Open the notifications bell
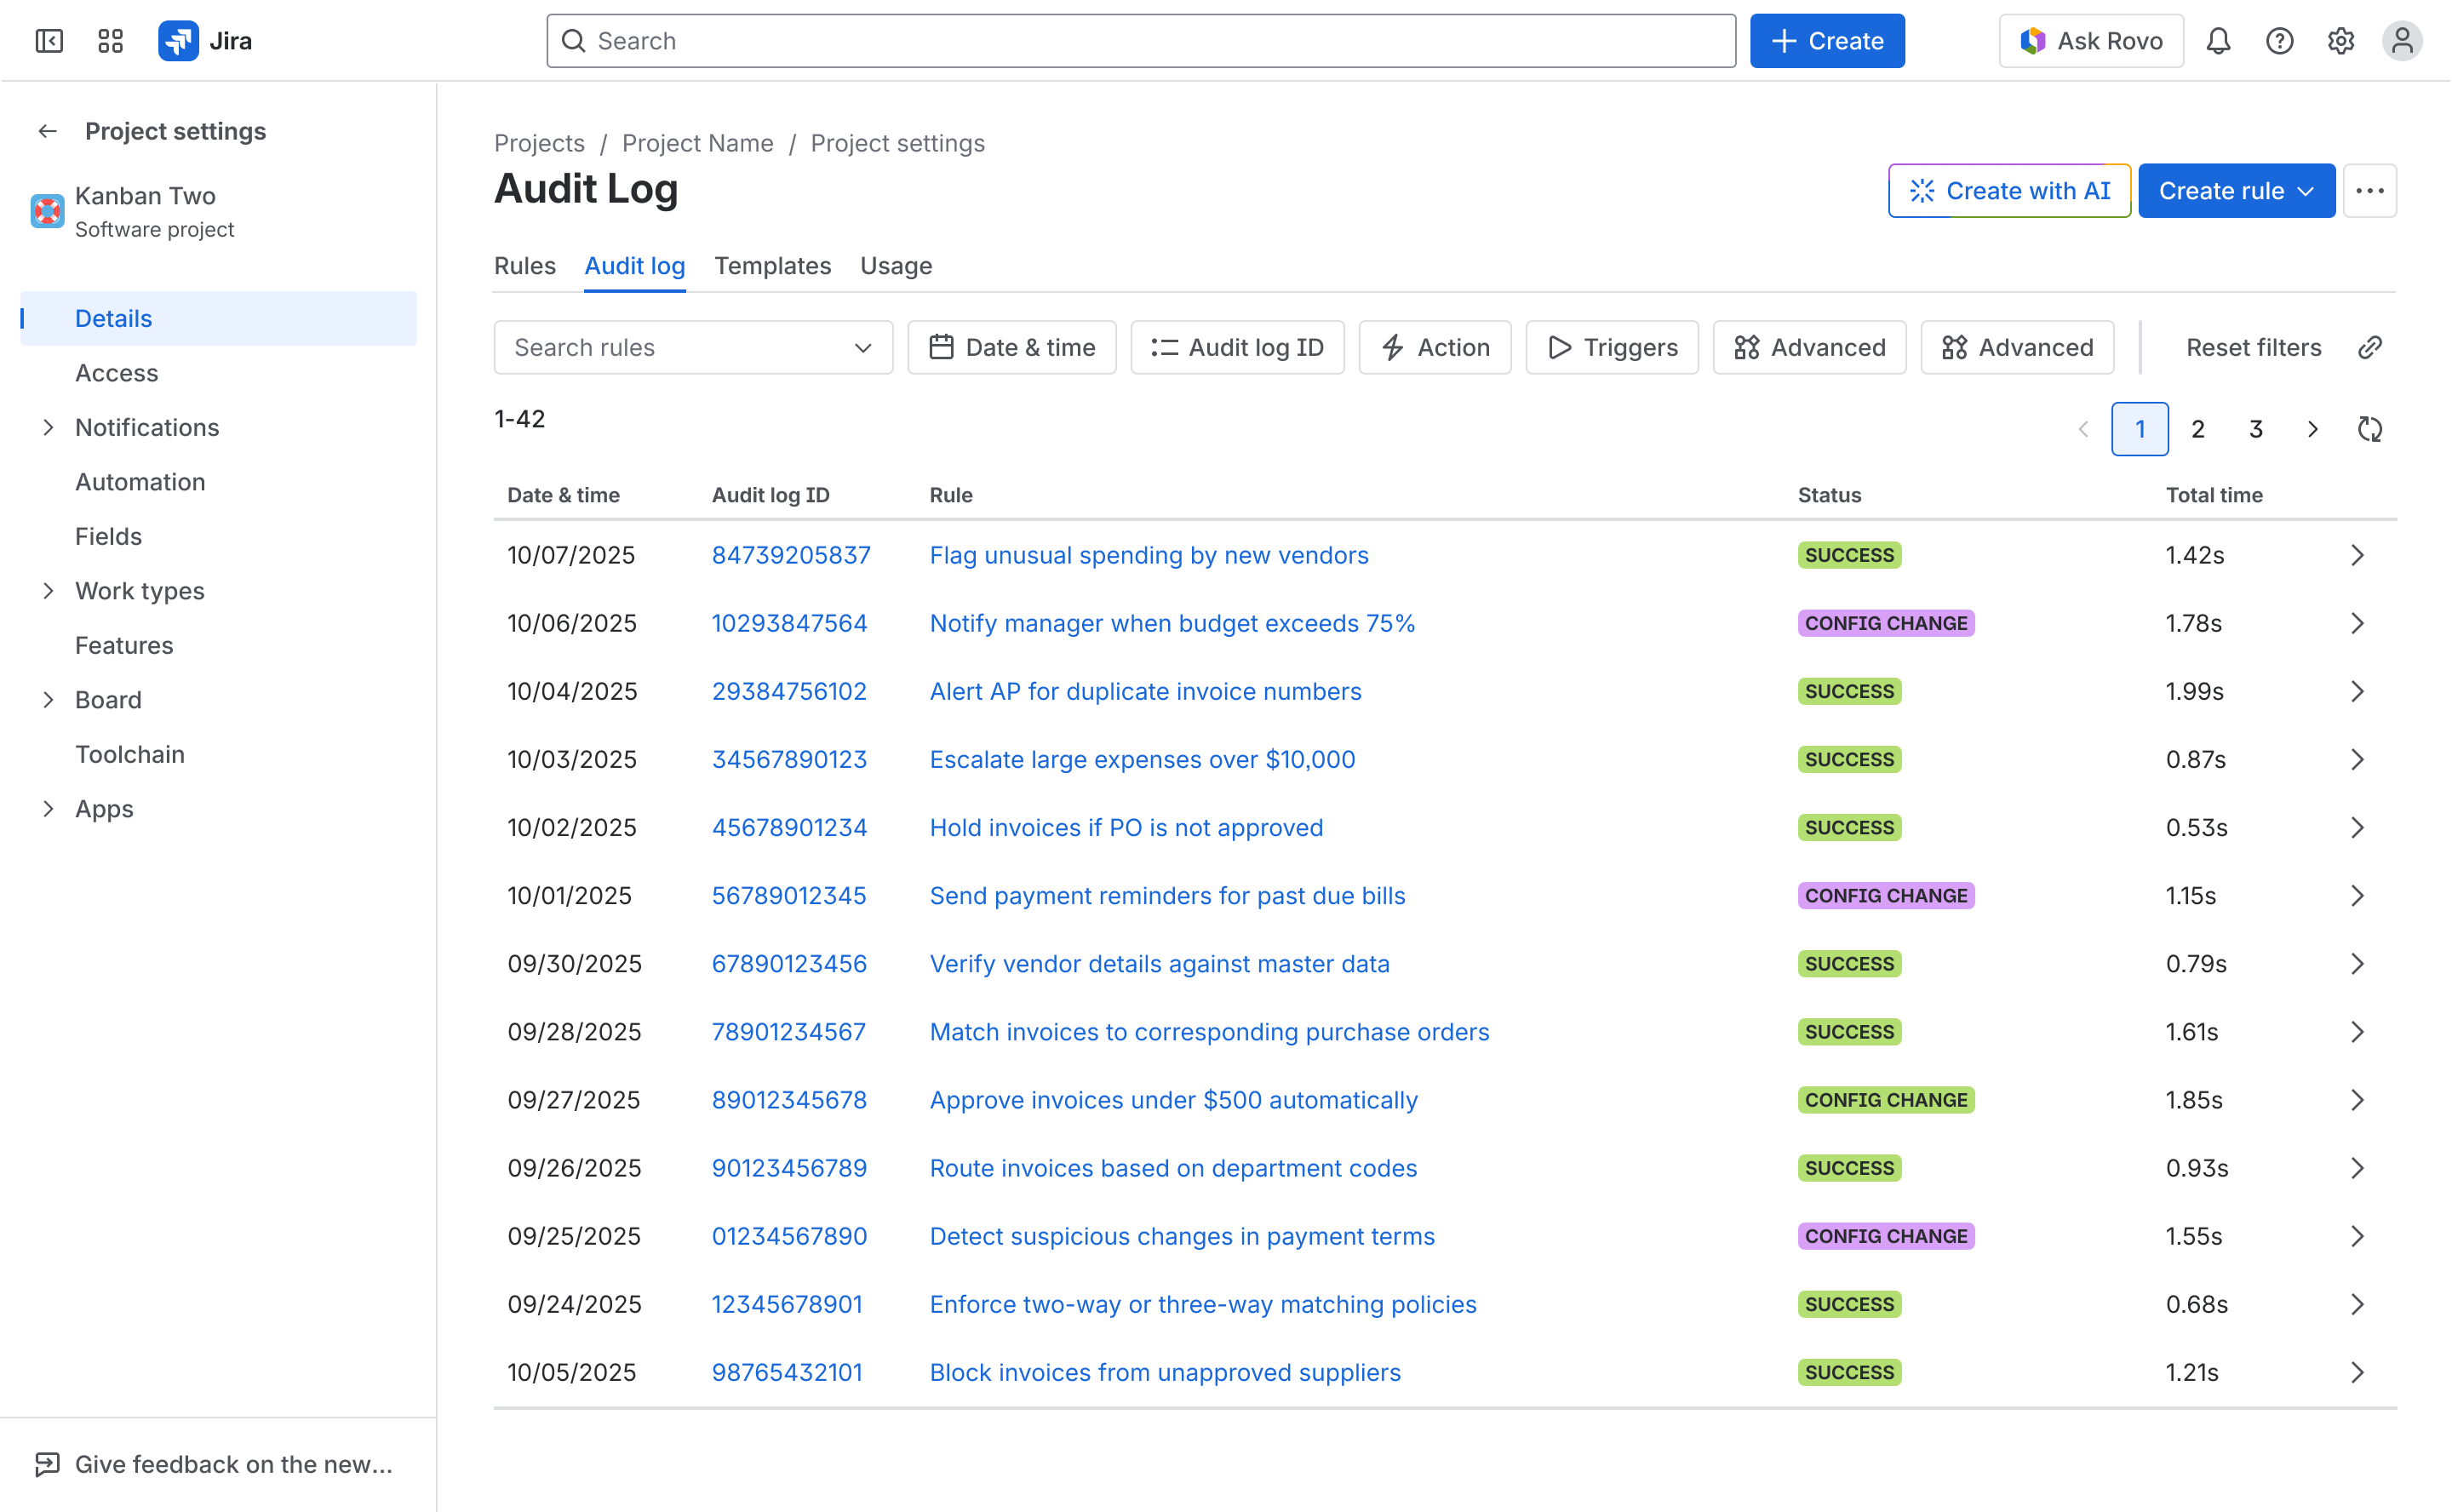Screen dimensions: 2452x1512 click(2219, 41)
